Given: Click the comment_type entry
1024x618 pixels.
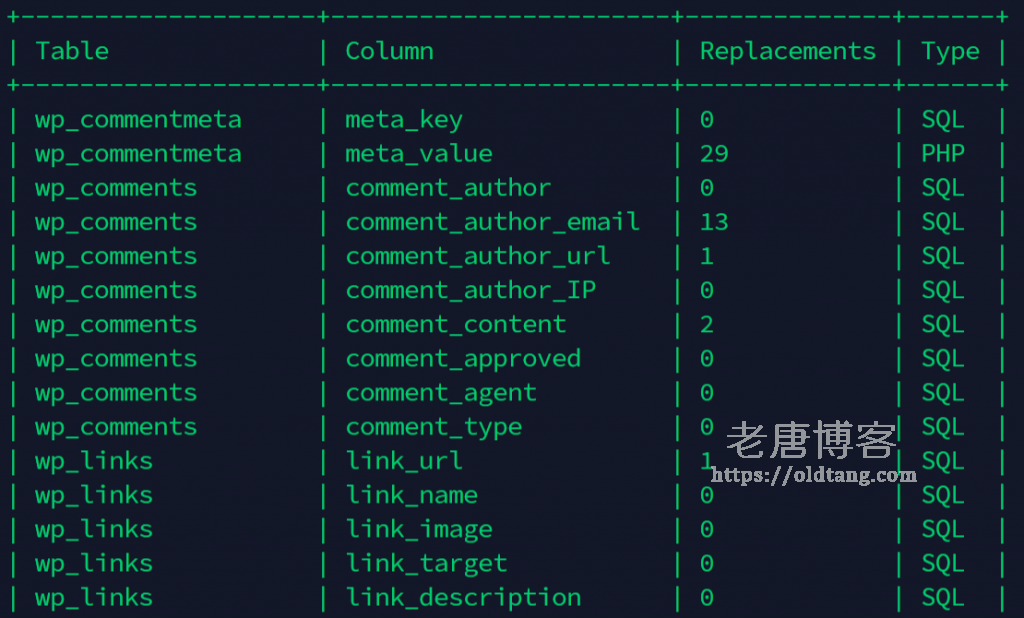Looking at the screenshot, I should [434, 428].
